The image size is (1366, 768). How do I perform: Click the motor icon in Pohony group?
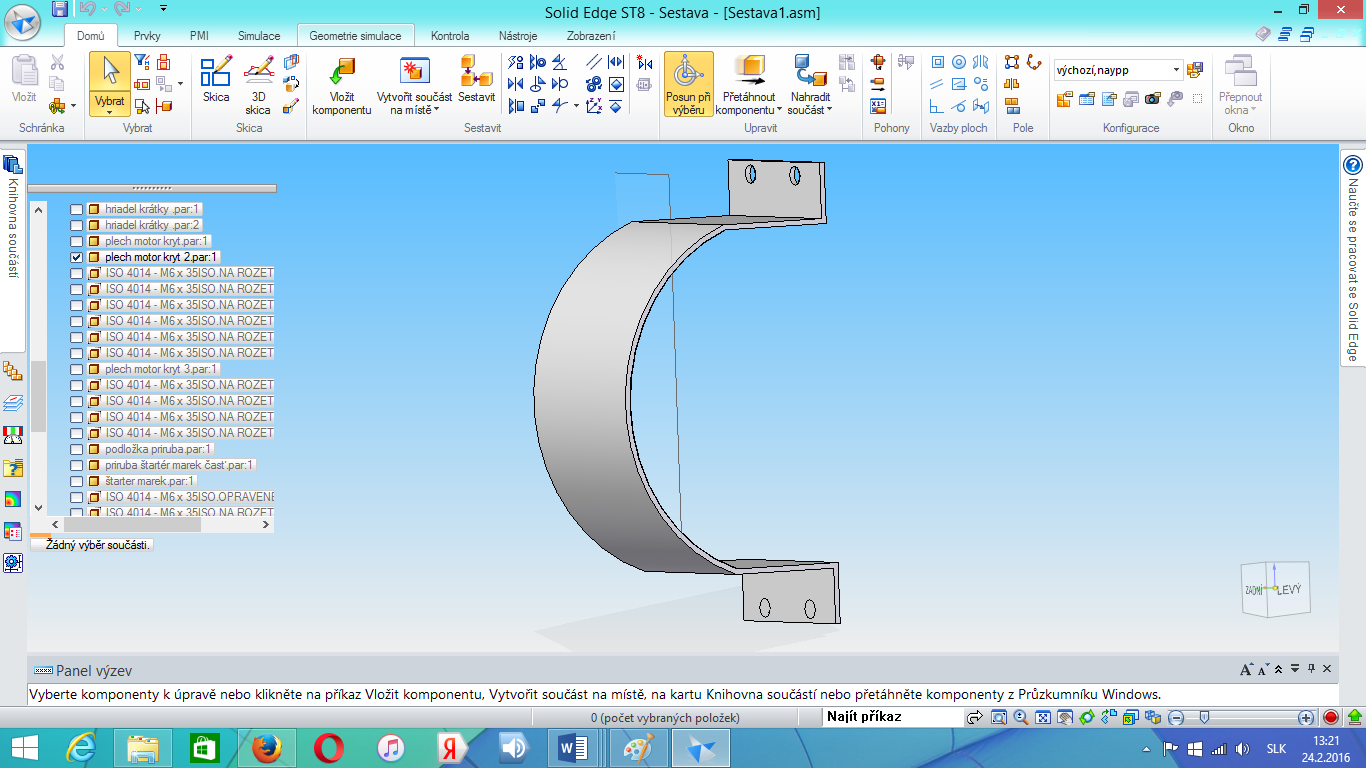pos(879,62)
